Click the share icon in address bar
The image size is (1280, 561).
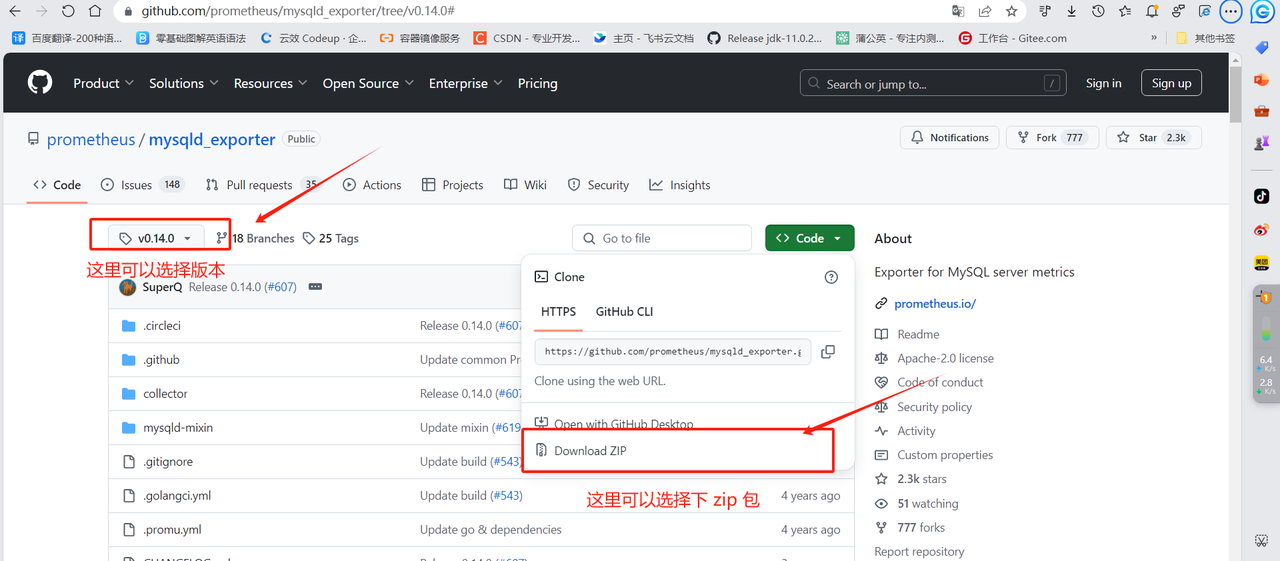click(x=985, y=11)
